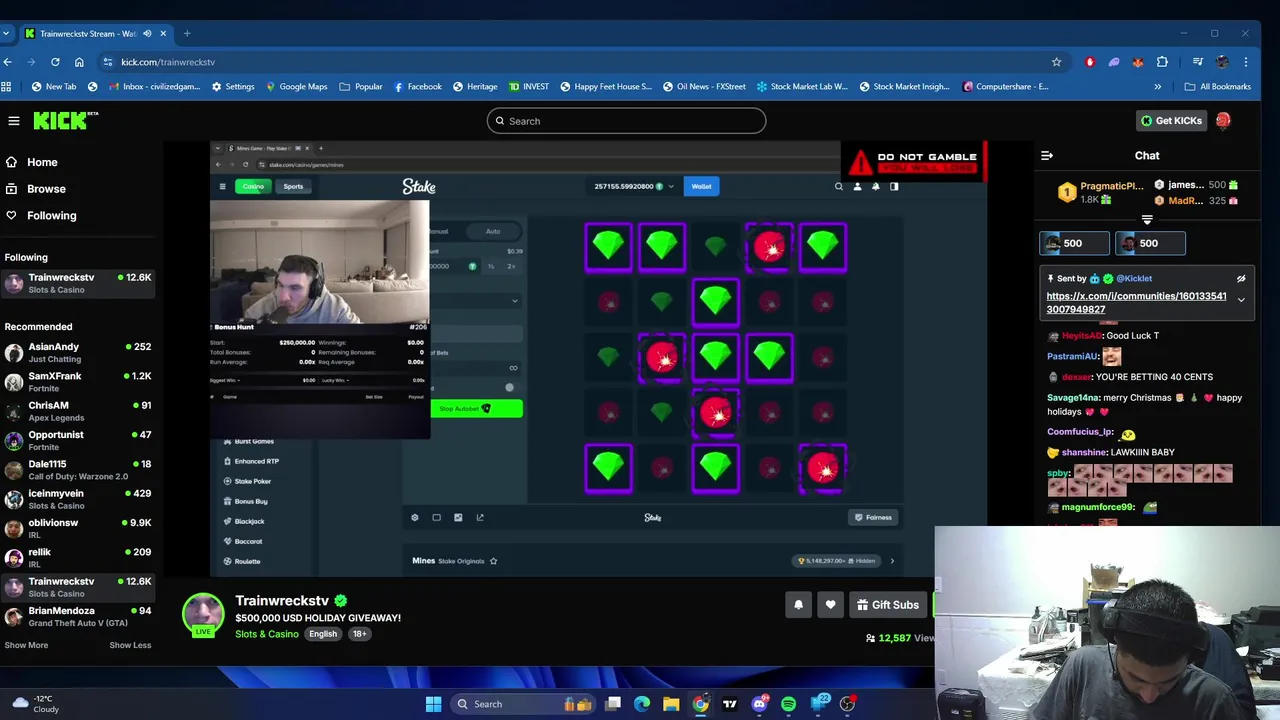This screenshot has height=720, width=1280.
Task: Click Show Less in recommended list
Action: click(130, 645)
